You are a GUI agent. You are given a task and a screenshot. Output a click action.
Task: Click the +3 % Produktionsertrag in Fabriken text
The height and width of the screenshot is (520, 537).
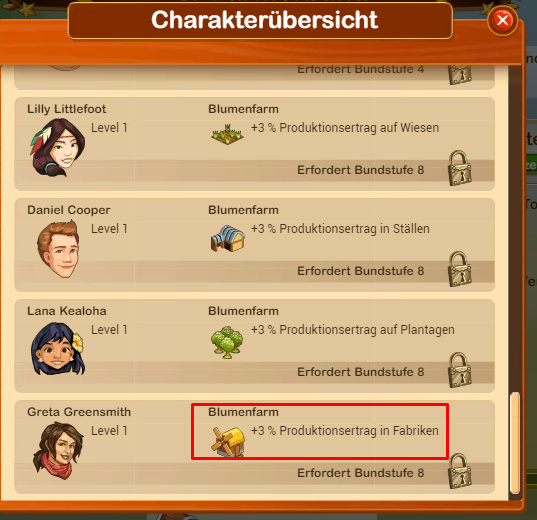point(345,431)
